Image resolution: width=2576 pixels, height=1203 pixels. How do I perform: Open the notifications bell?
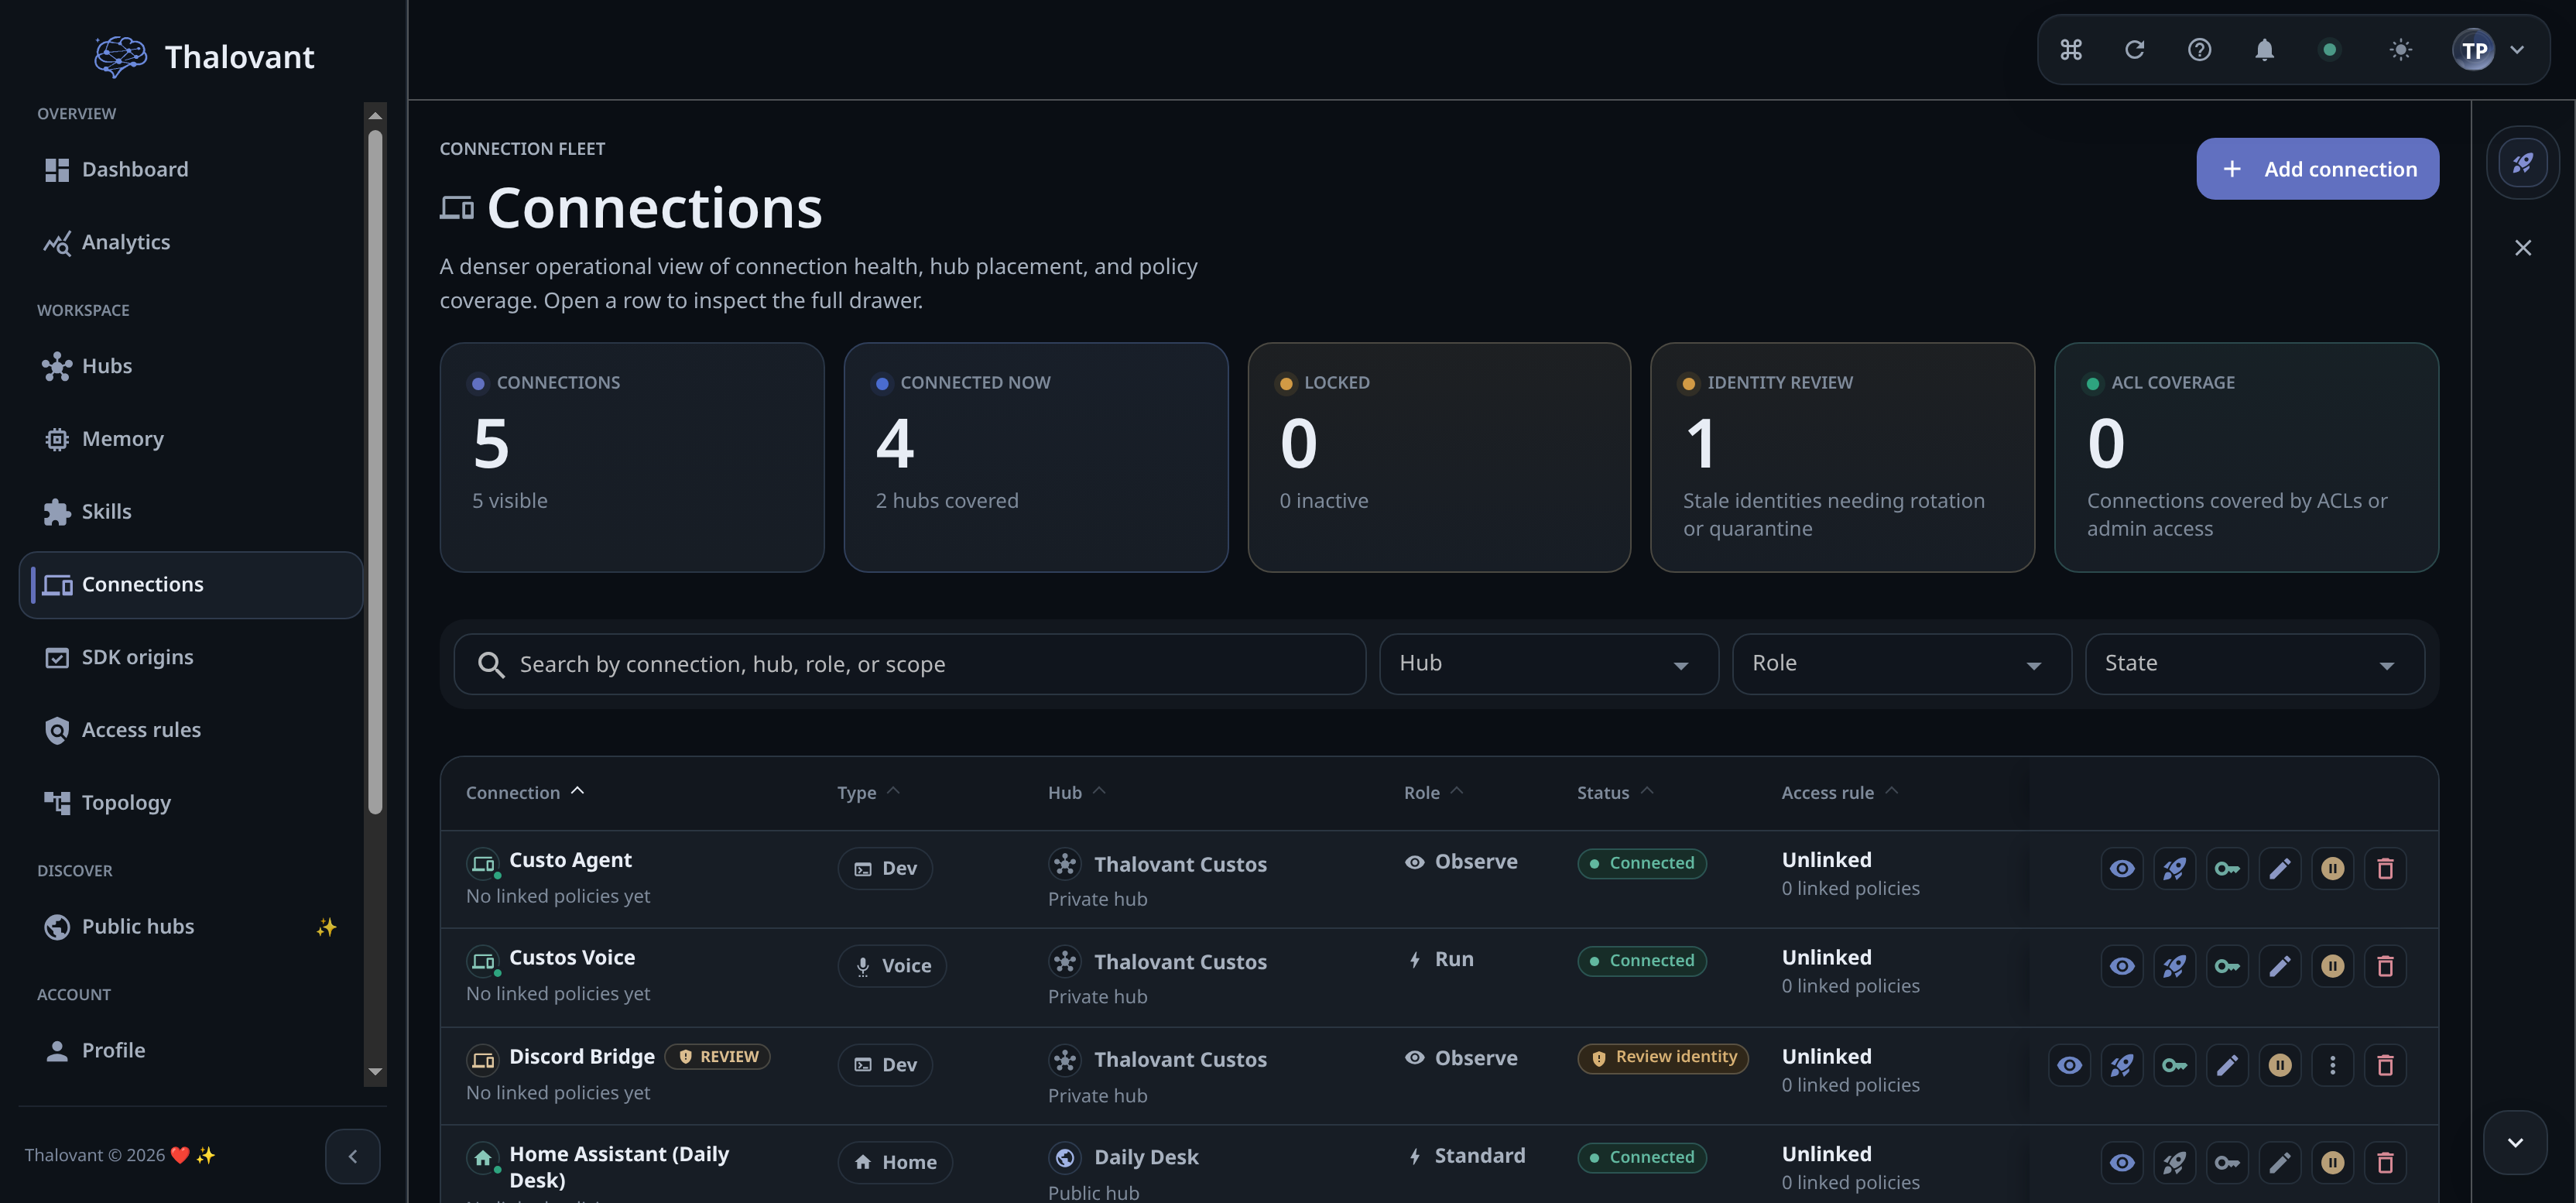click(x=2264, y=49)
